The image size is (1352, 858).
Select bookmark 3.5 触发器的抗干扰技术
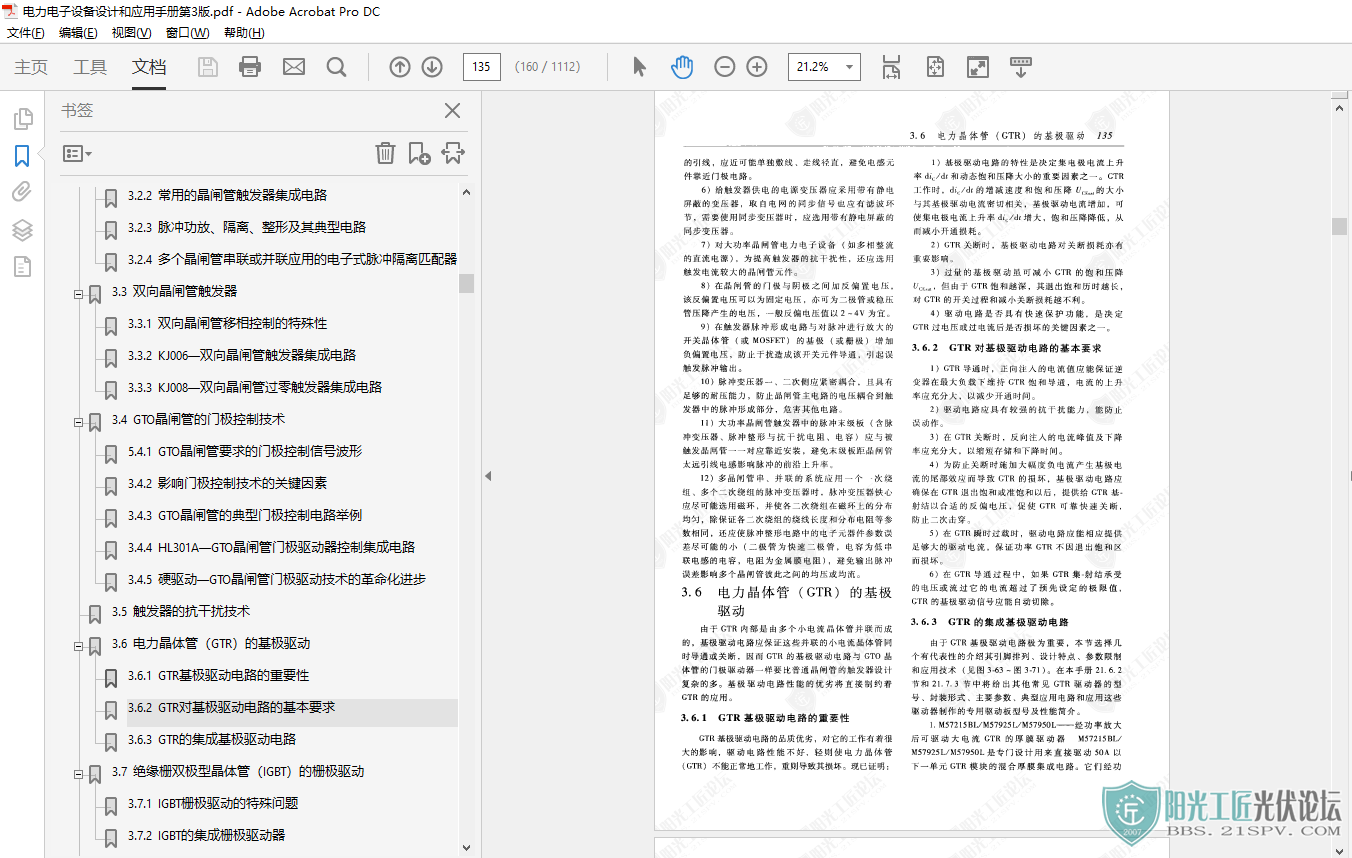[x=180, y=611]
